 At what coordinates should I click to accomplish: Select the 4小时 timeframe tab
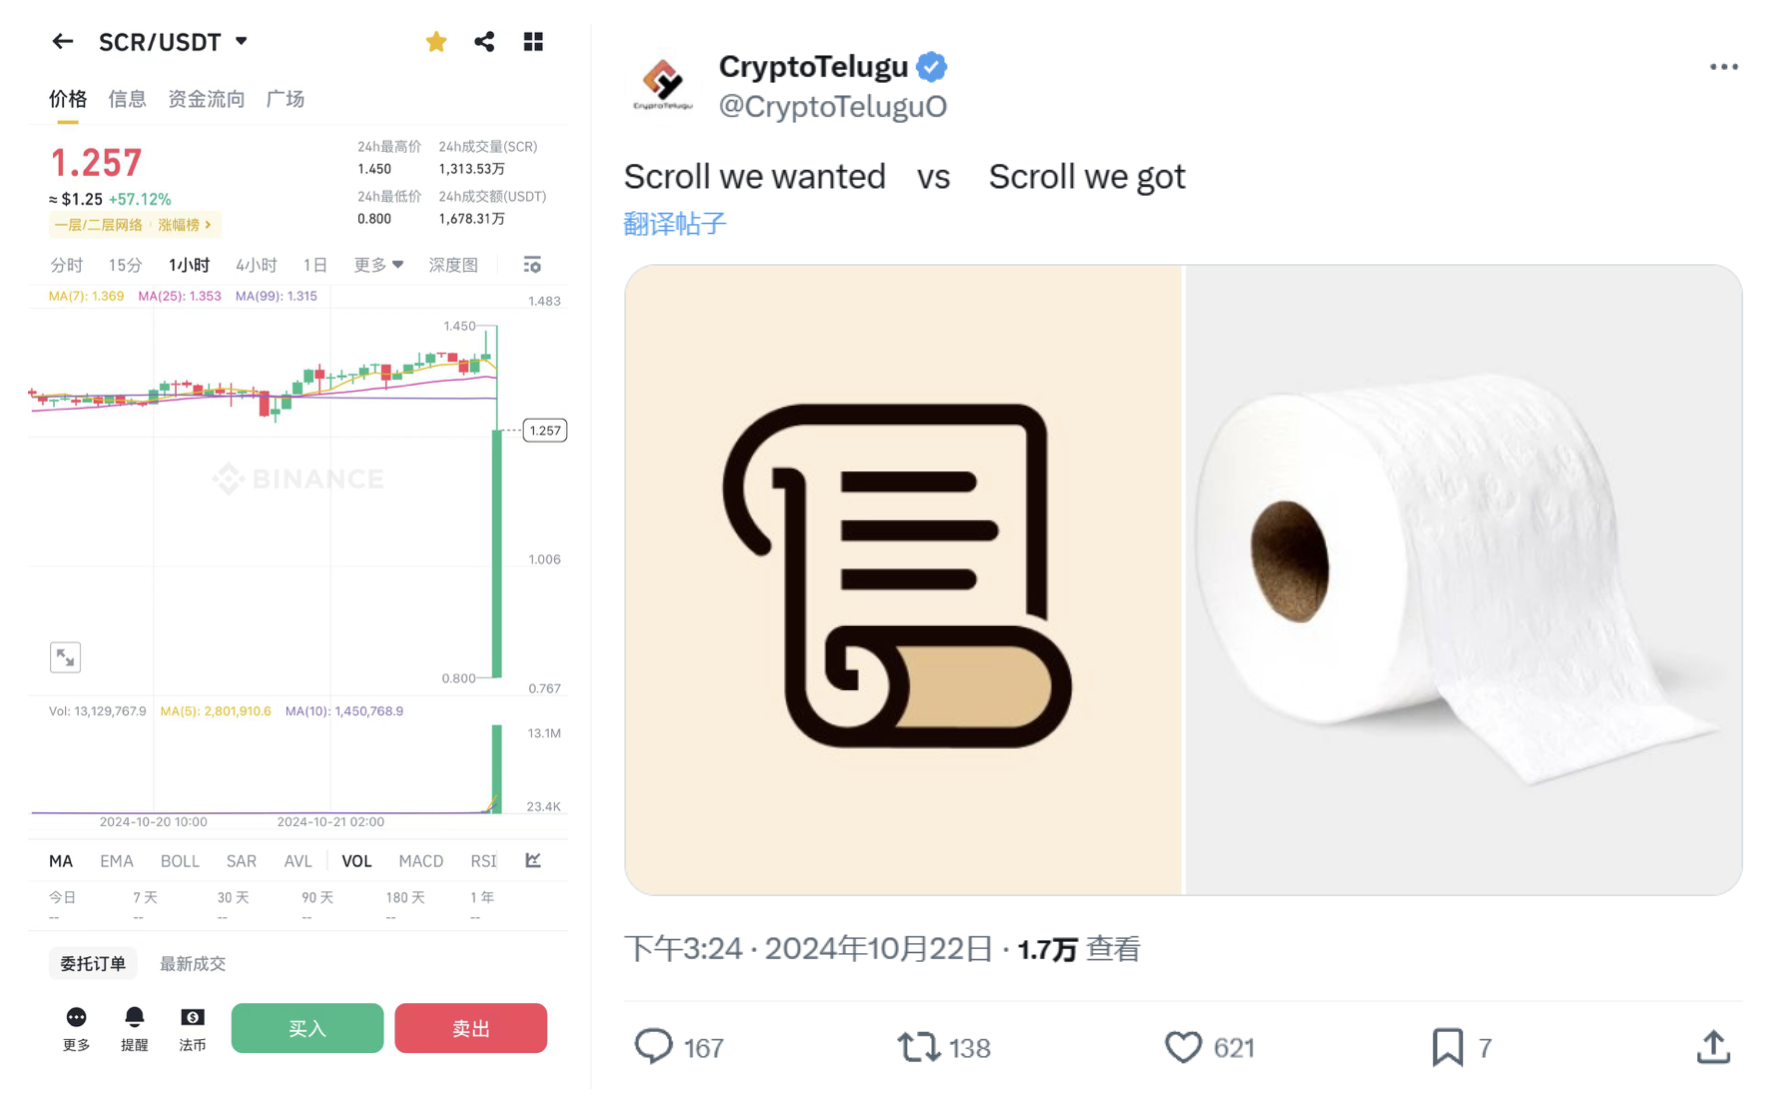(256, 265)
